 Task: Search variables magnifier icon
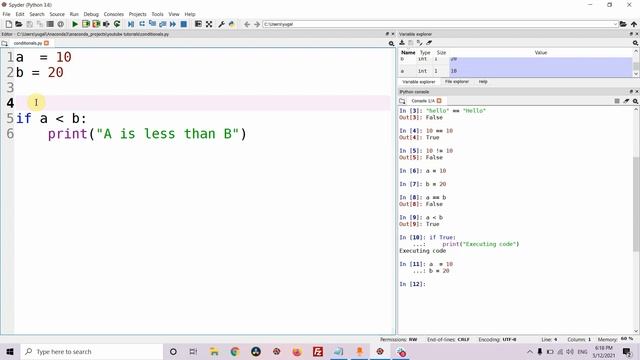pos(636,43)
